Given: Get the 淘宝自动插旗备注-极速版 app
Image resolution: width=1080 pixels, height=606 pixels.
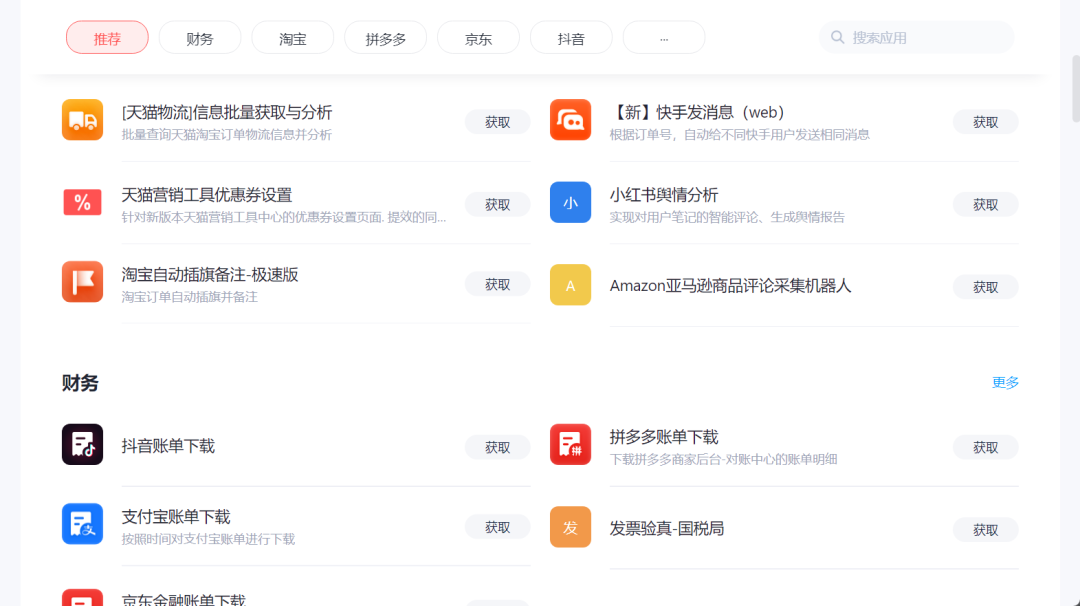Looking at the screenshot, I should pos(497,284).
